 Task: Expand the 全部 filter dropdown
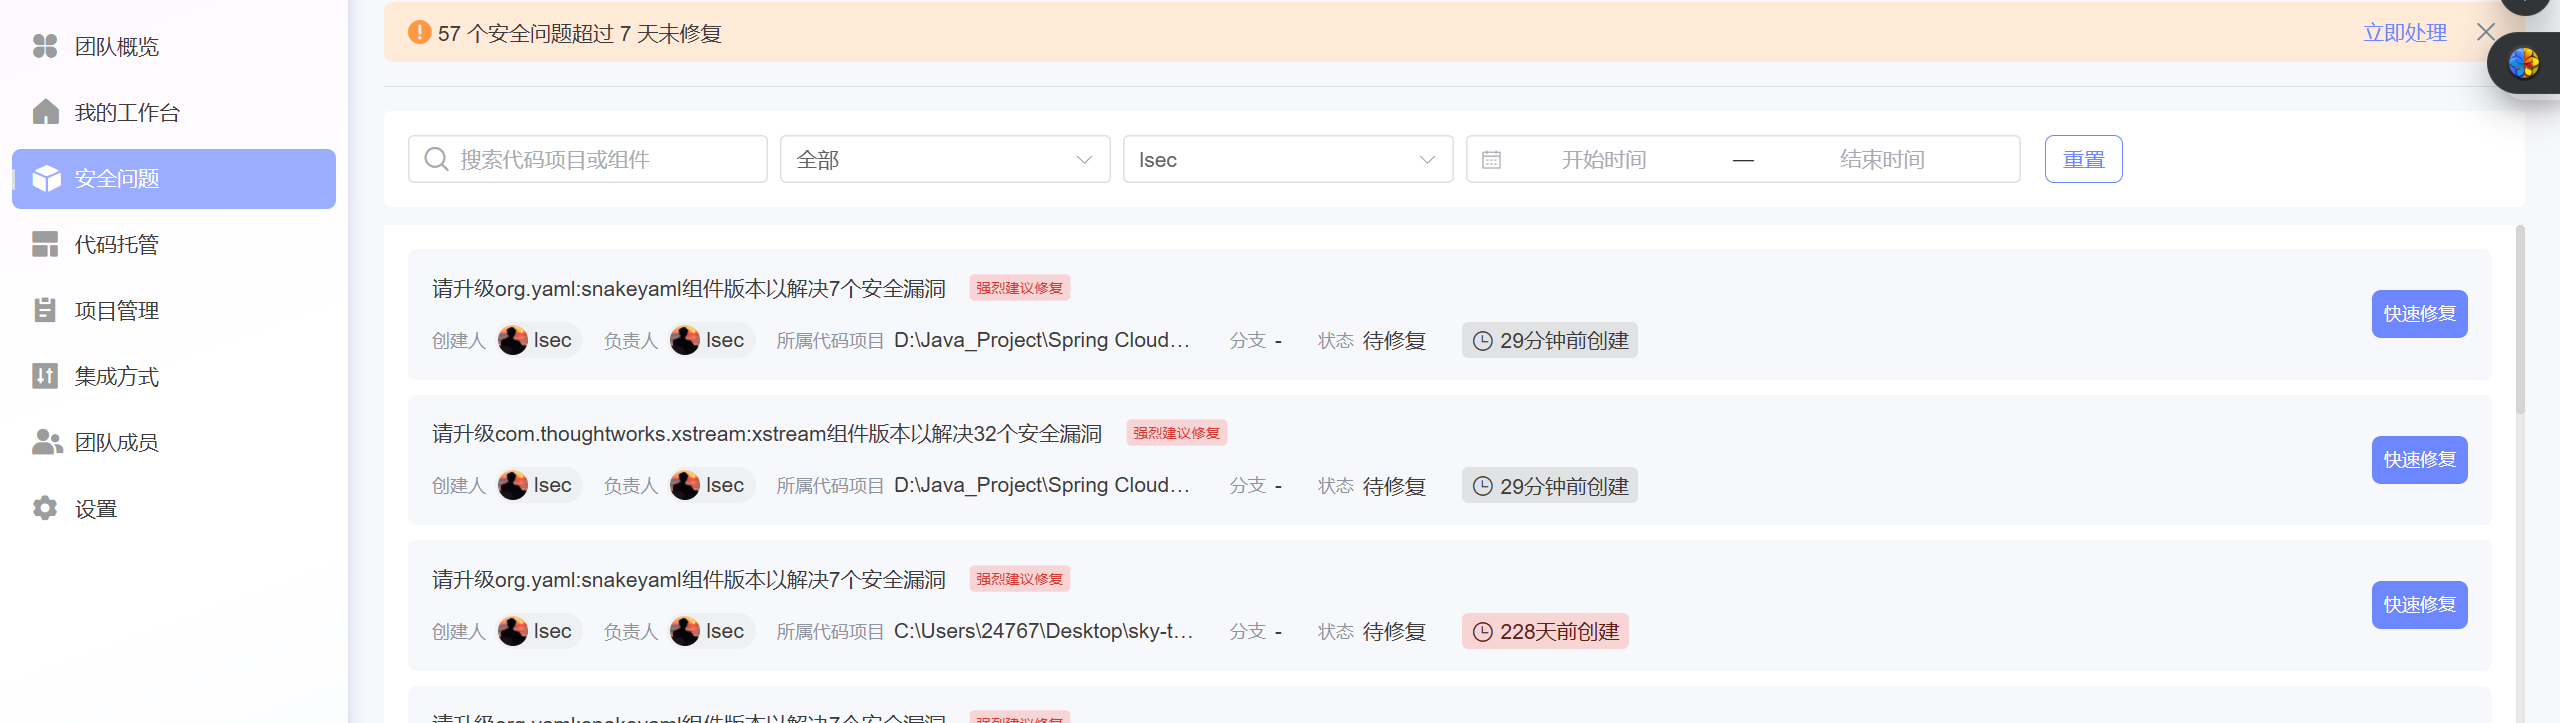pyautogui.click(x=944, y=160)
